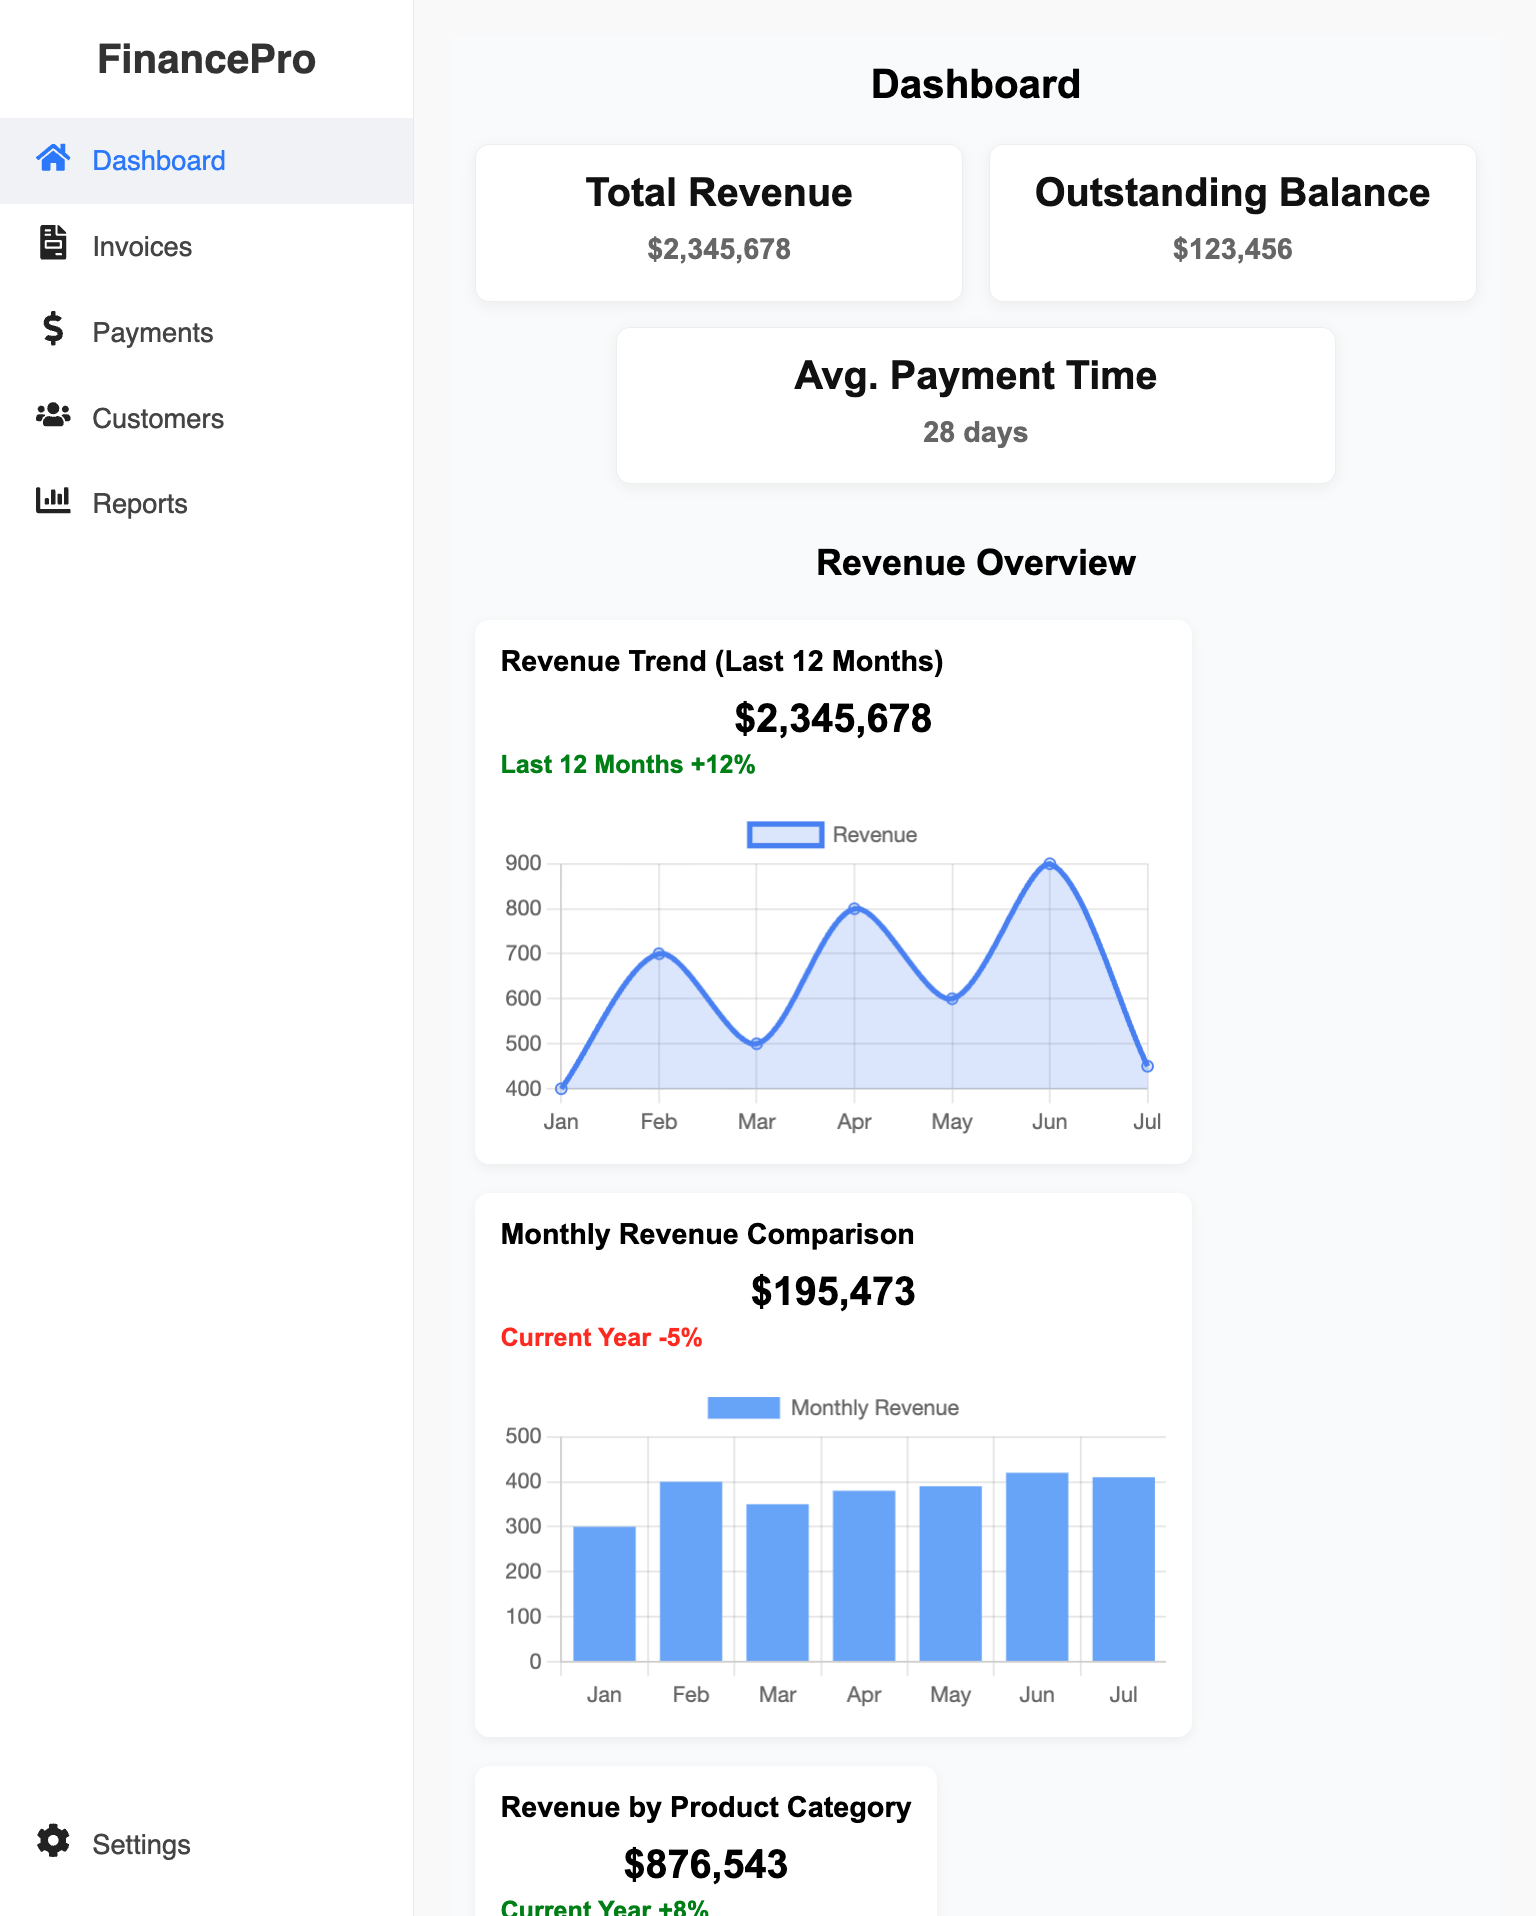Click the Settings gear icon
1536x1916 pixels.
(53, 1841)
